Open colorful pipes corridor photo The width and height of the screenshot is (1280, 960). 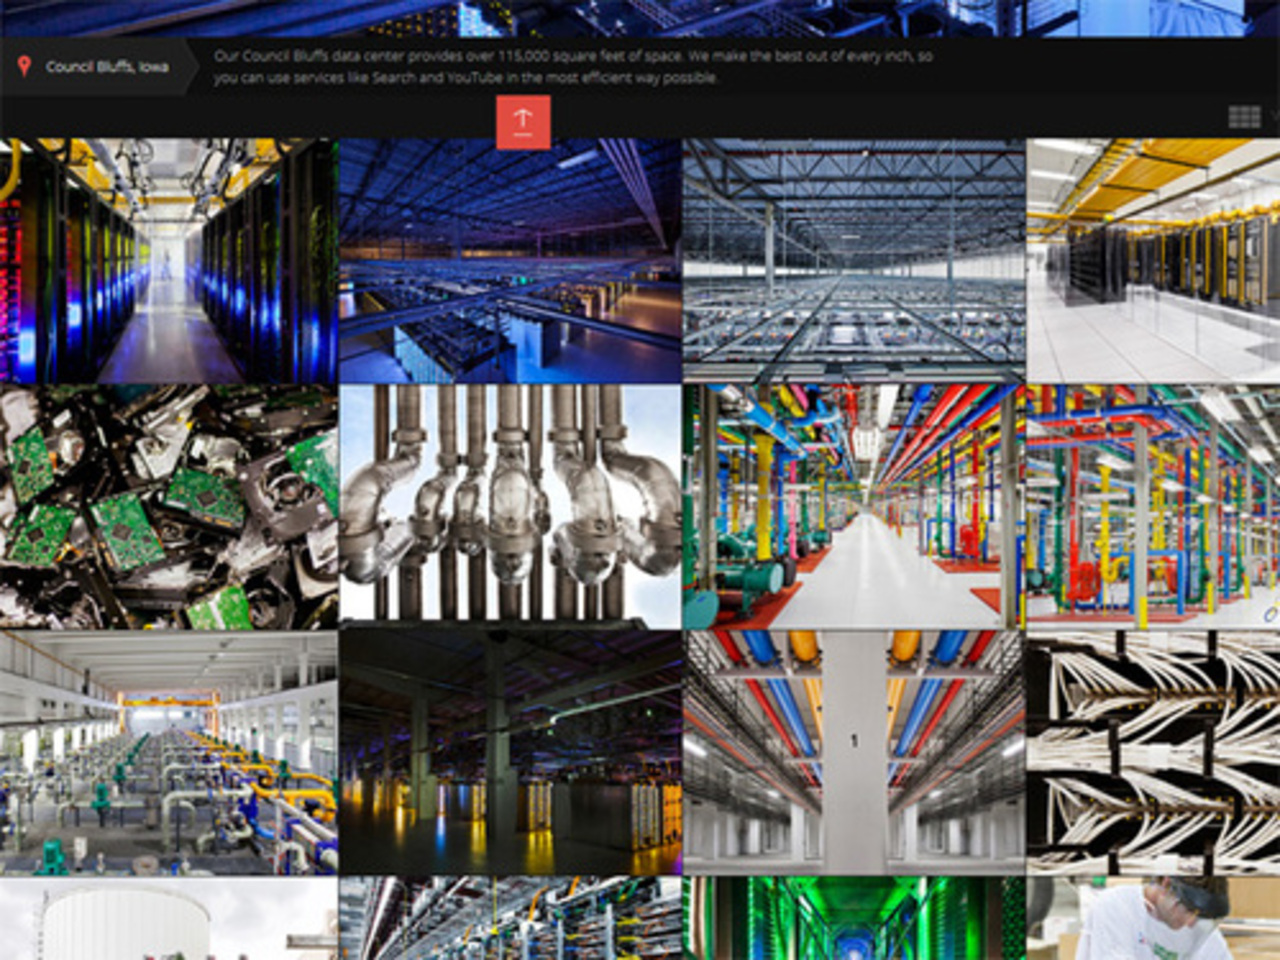coord(854,507)
